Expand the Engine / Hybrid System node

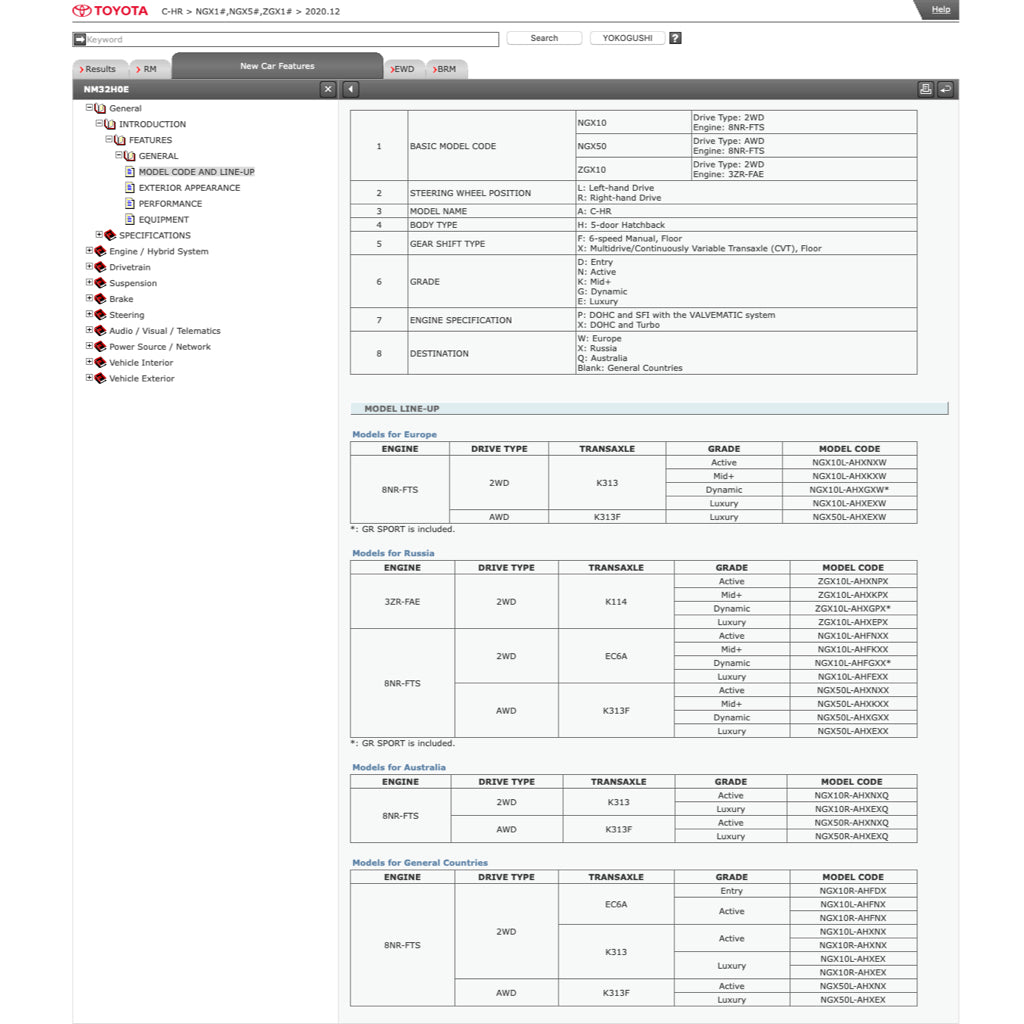point(89,251)
